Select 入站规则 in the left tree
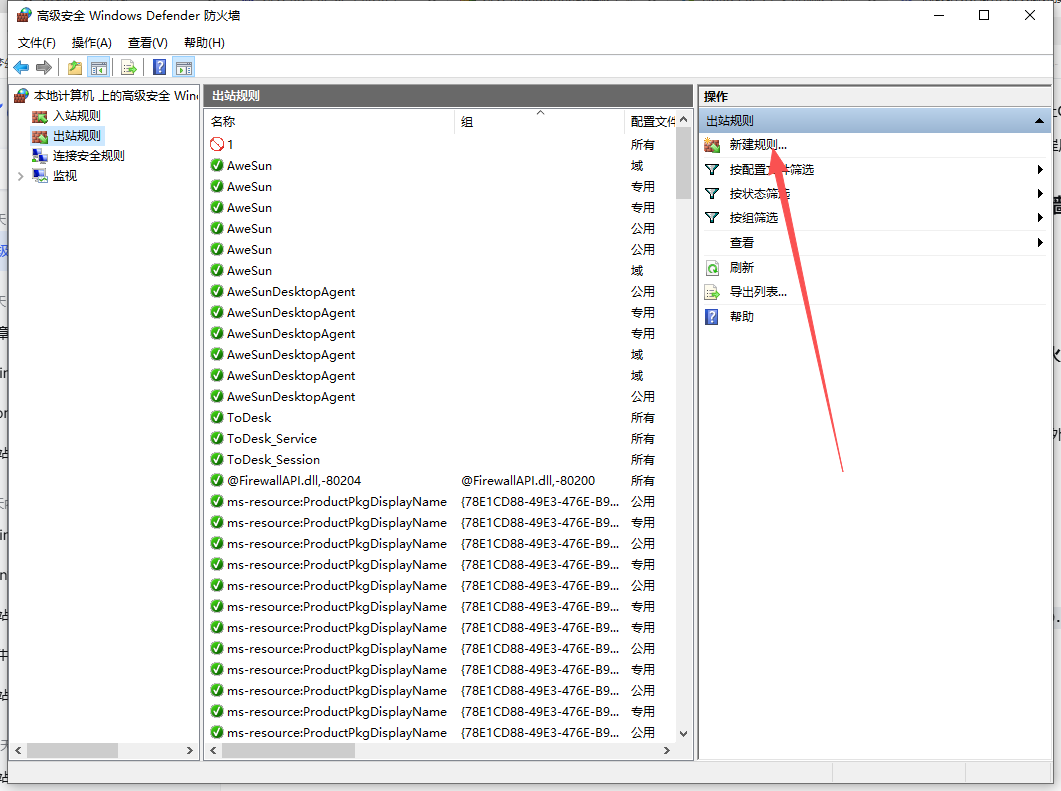 pos(76,116)
